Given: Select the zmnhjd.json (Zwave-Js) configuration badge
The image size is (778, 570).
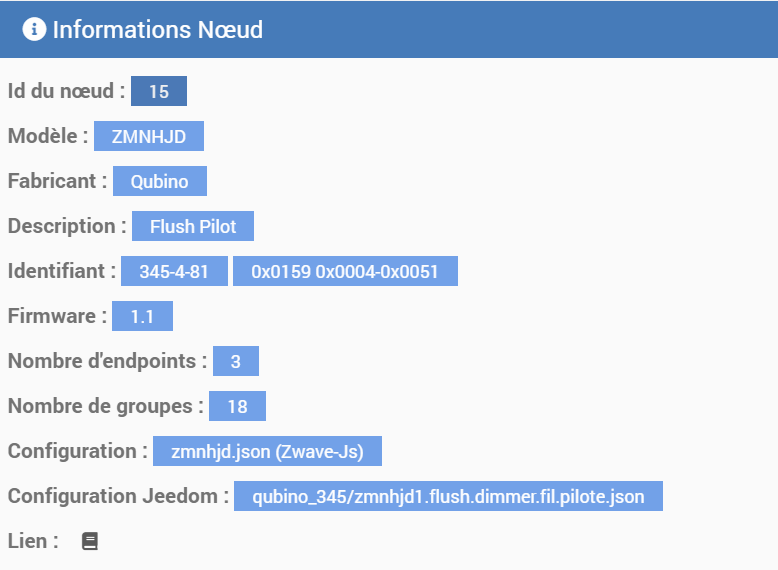Looking at the screenshot, I should click(x=267, y=451).
